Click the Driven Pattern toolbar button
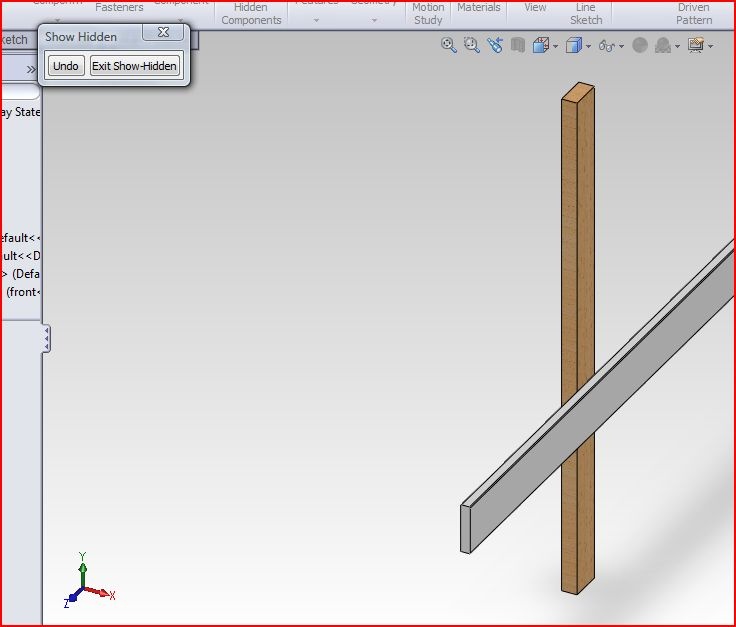This screenshot has width=736, height=627. point(694,14)
